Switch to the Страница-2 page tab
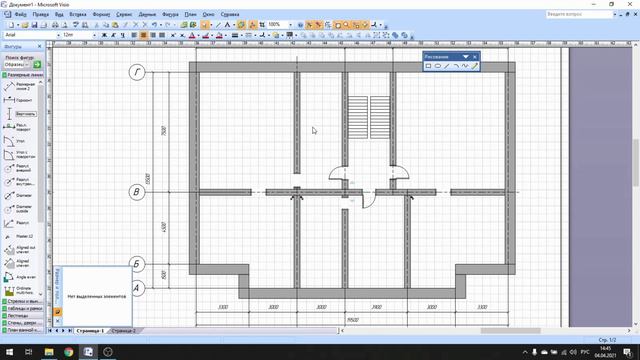Screen dimensions: 640x360 tap(124, 331)
